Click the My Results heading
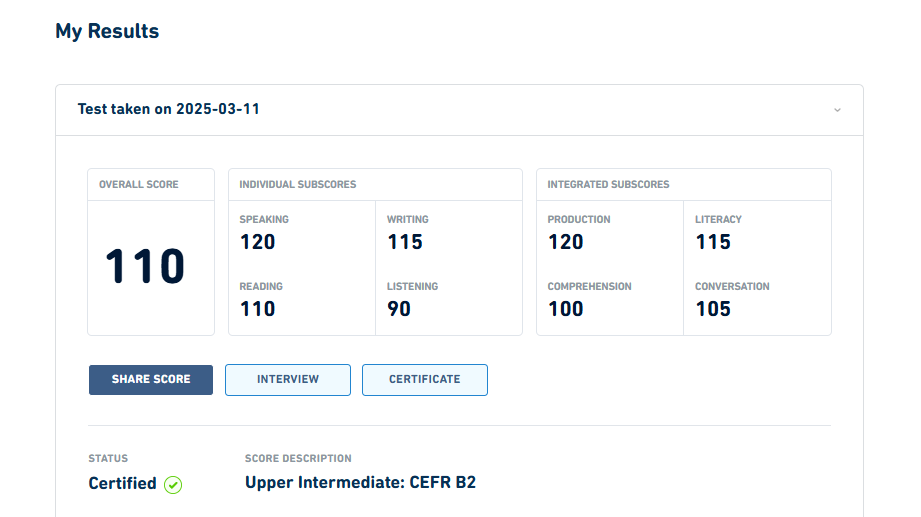The image size is (921, 517). (107, 31)
